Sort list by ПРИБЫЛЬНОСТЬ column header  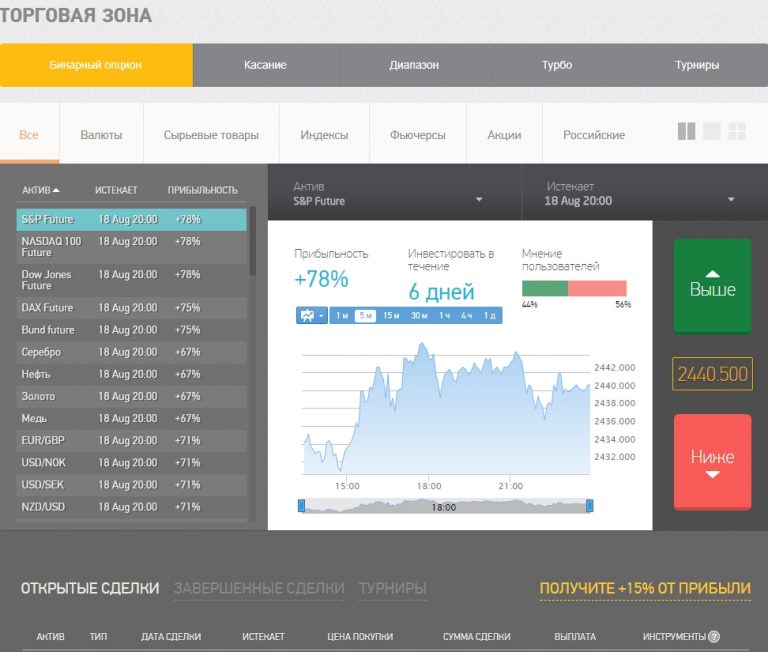(x=202, y=190)
